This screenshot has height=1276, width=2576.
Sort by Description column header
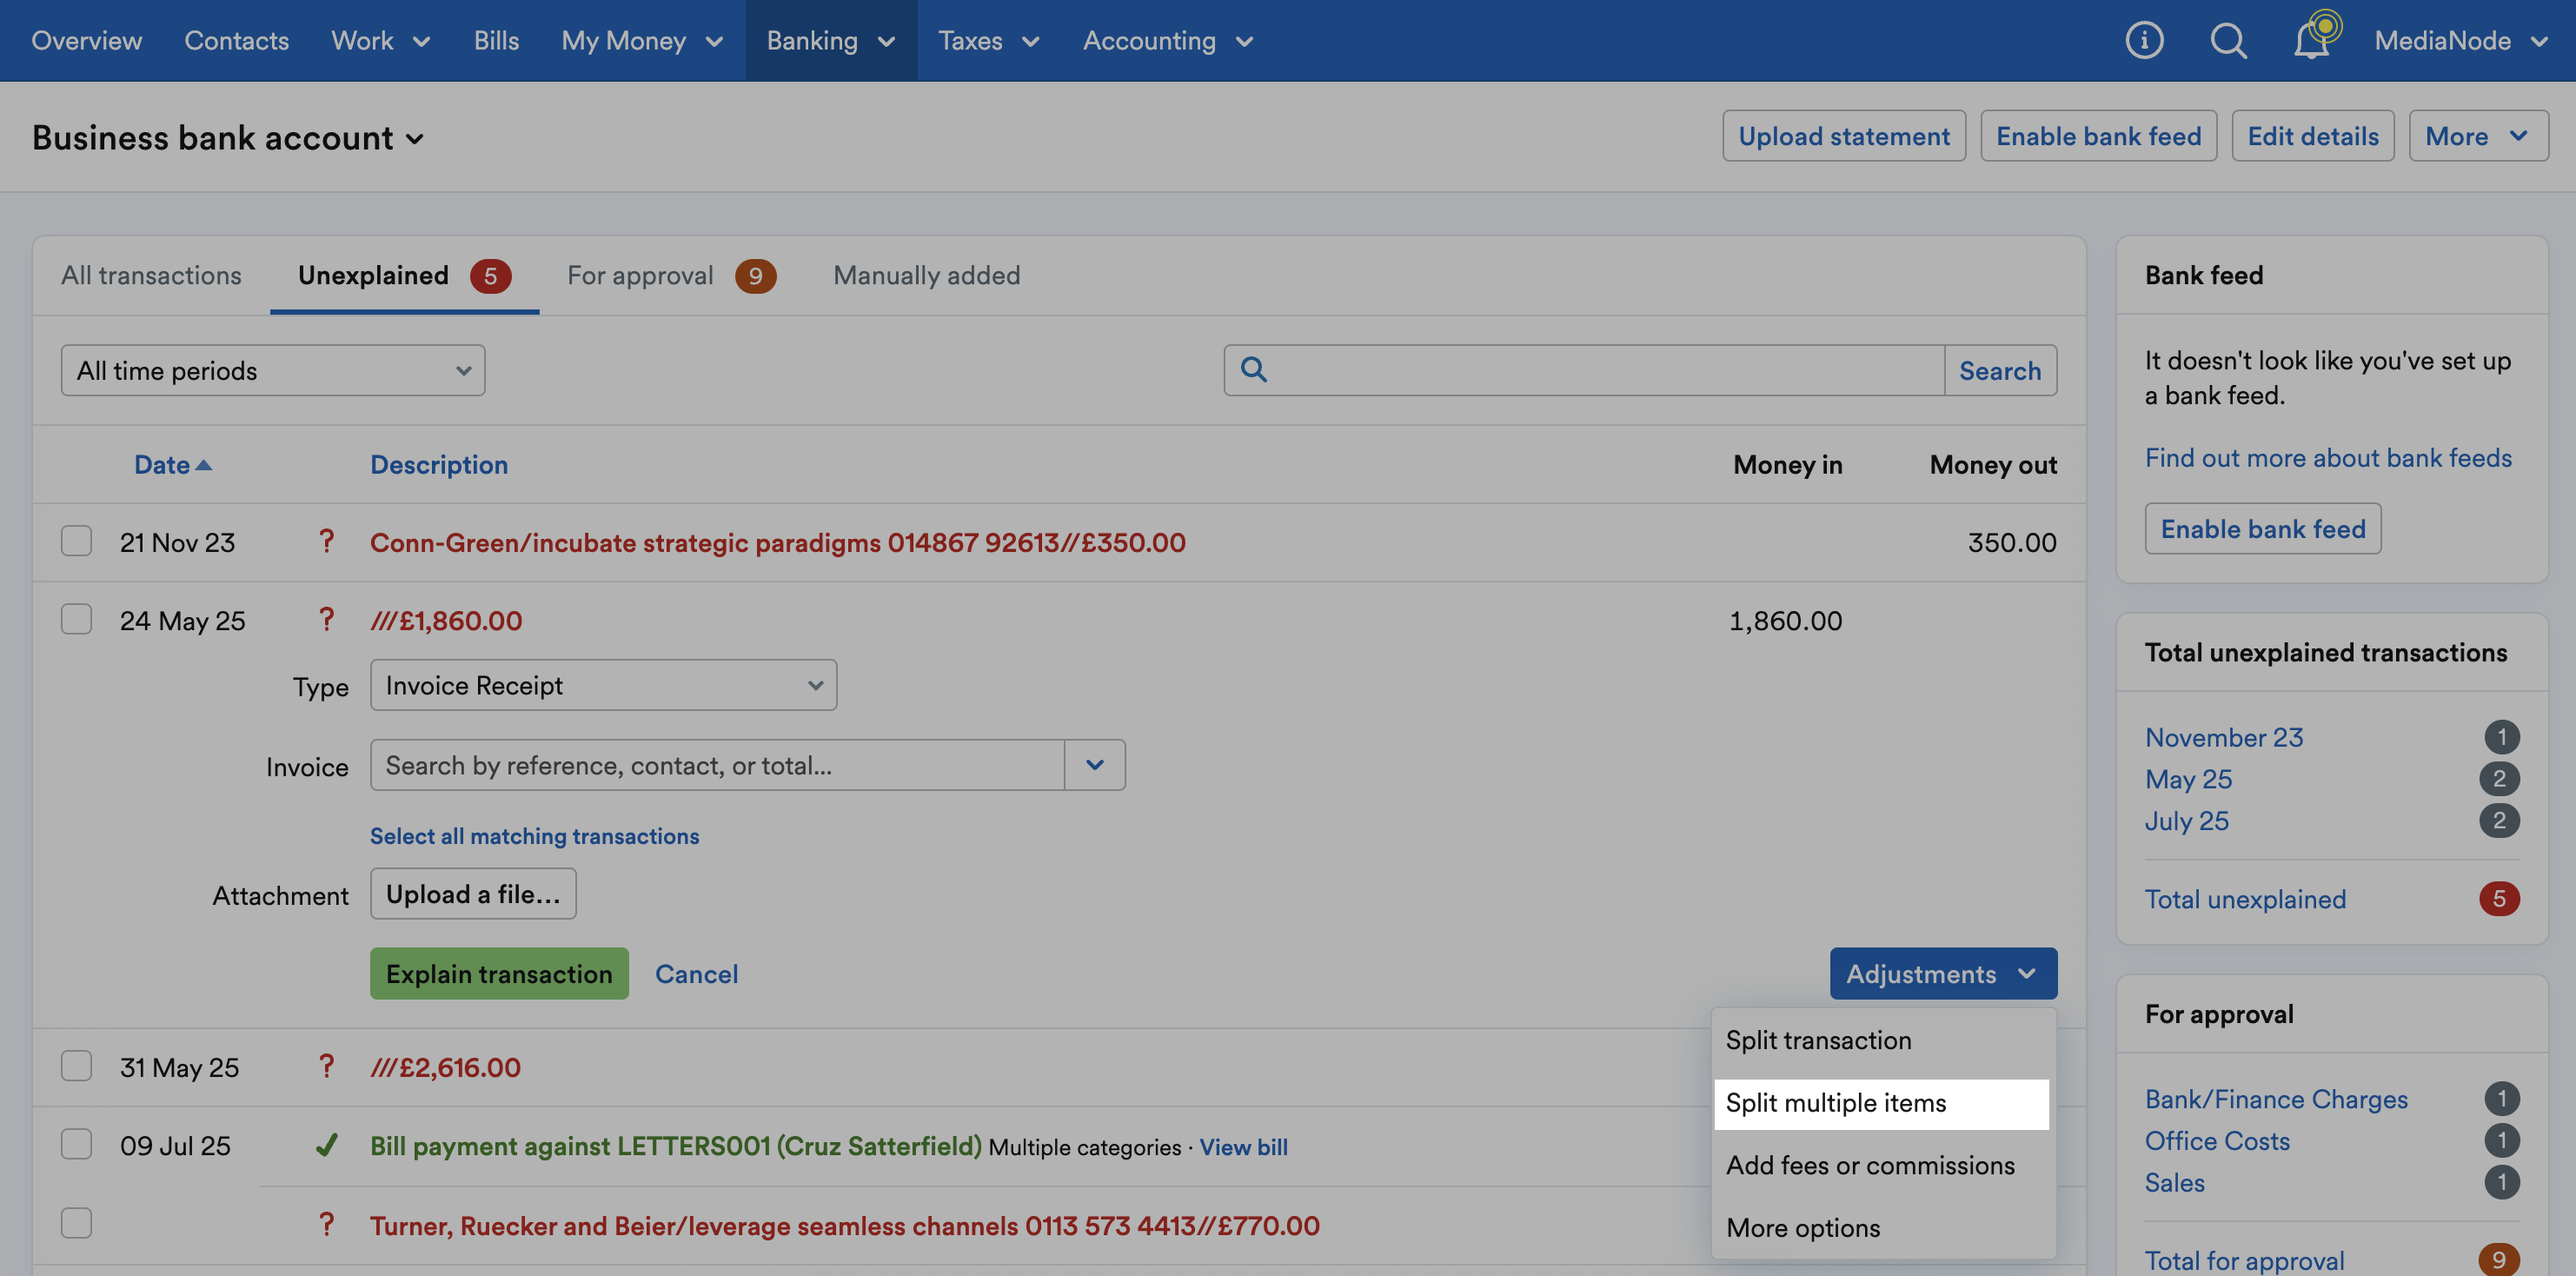pyautogui.click(x=439, y=464)
